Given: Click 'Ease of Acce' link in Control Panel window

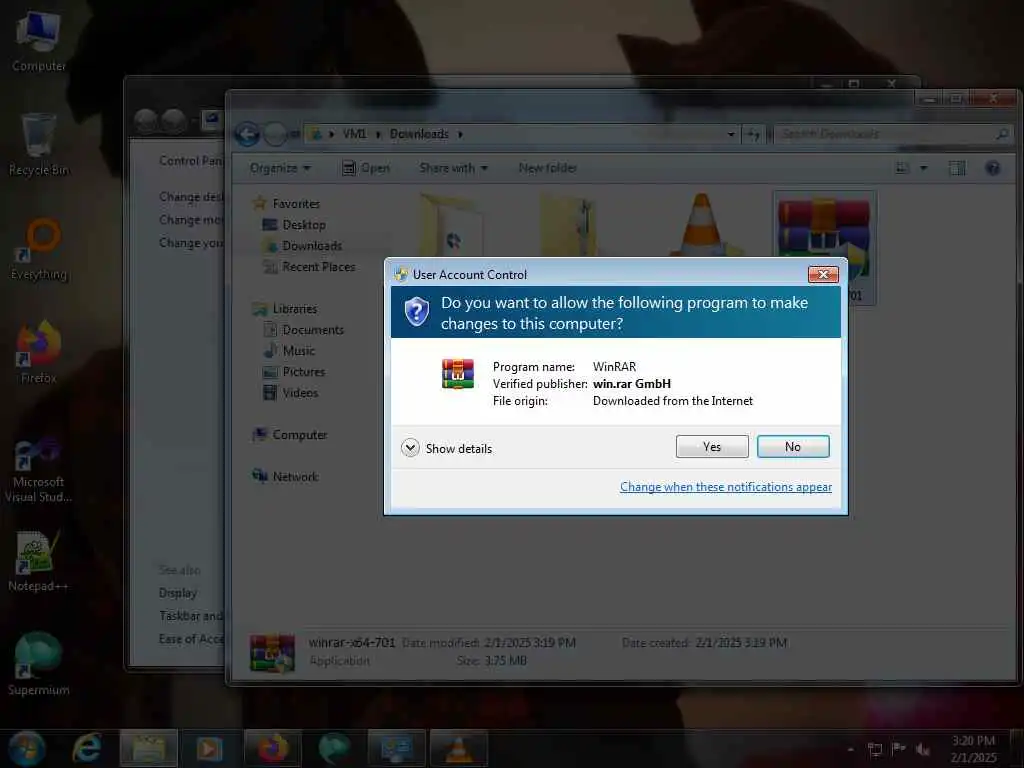Looking at the screenshot, I should point(191,639).
